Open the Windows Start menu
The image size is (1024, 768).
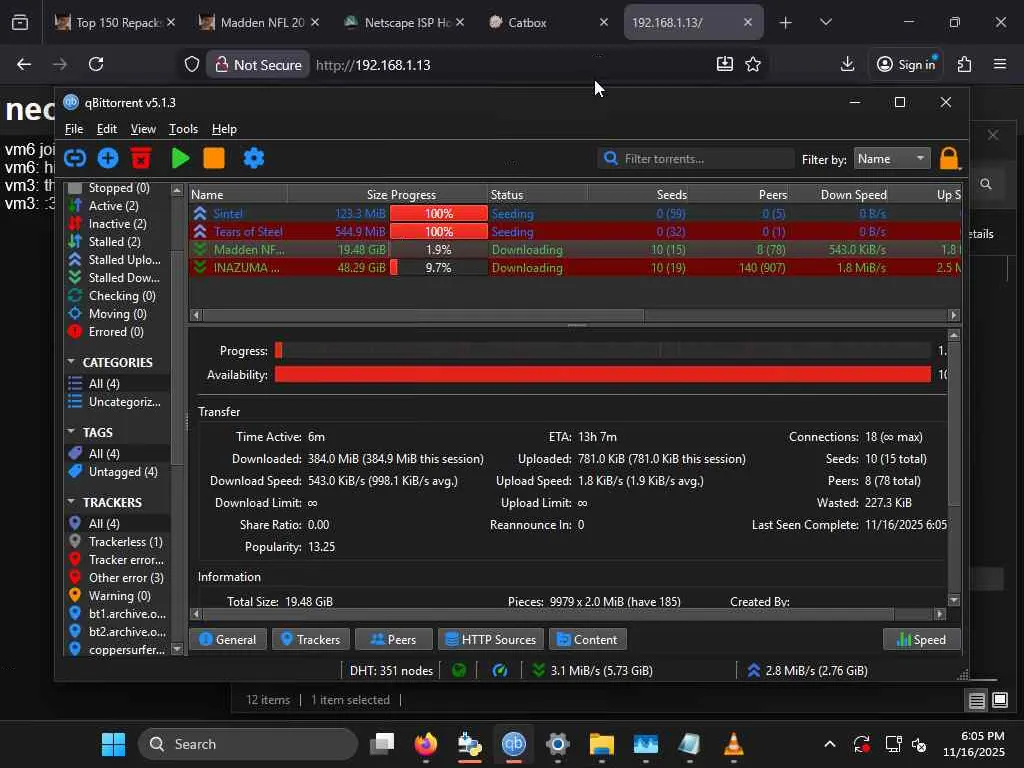pos(114,744)
